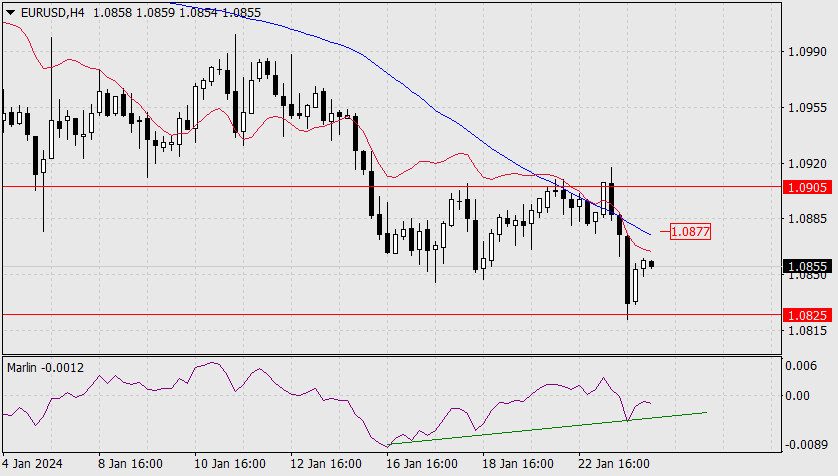
Task: Click the 1.0990 price scale value
Action: pos(807,52)
